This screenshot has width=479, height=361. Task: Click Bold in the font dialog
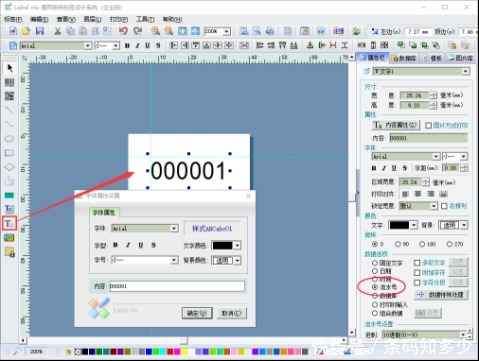(116, 245)
